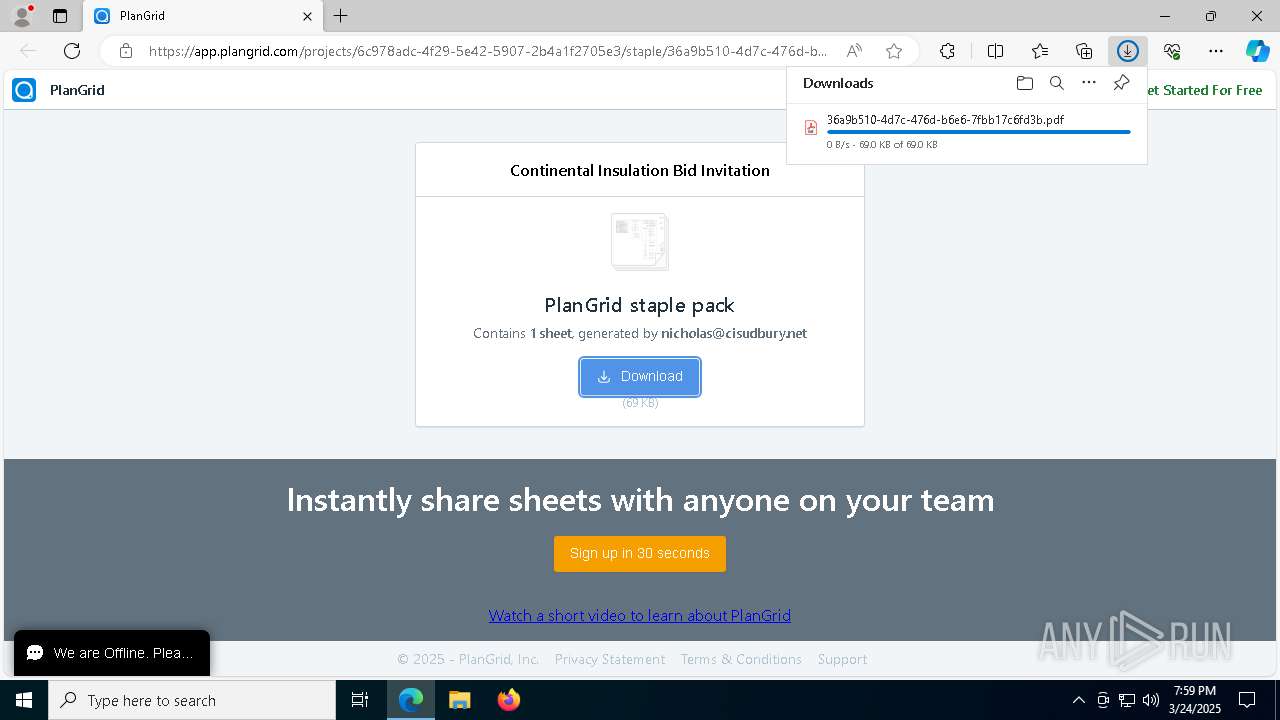
Task: Open downloads folder from Downloads panel
Action: (x=1025, y=83)
